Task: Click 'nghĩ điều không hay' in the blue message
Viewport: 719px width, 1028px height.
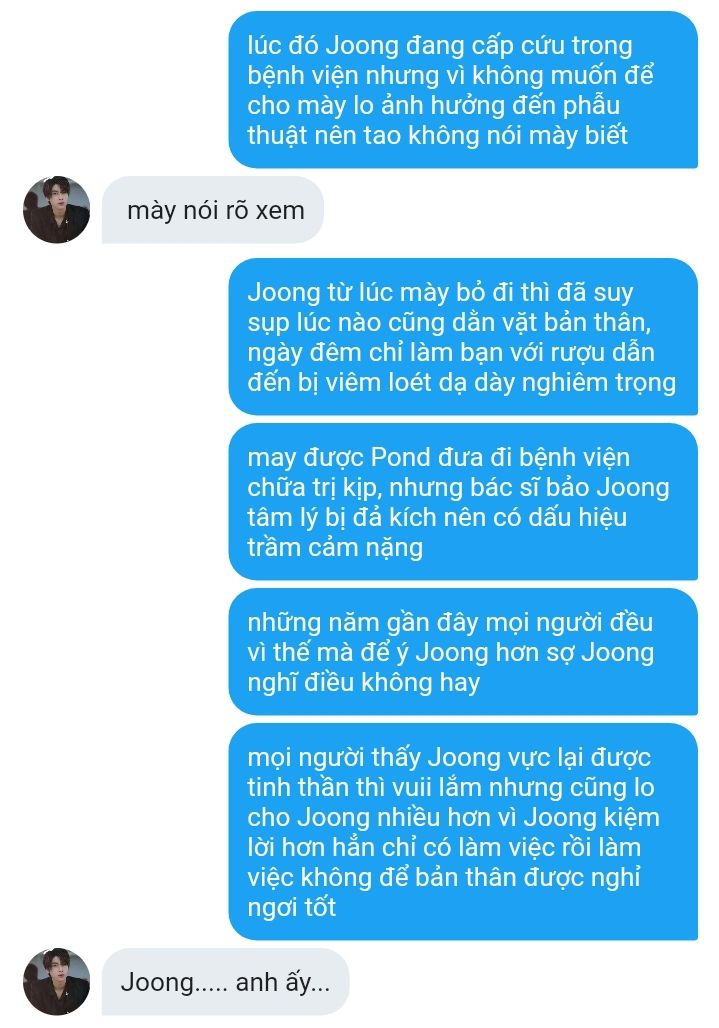Action: point(364,682)
